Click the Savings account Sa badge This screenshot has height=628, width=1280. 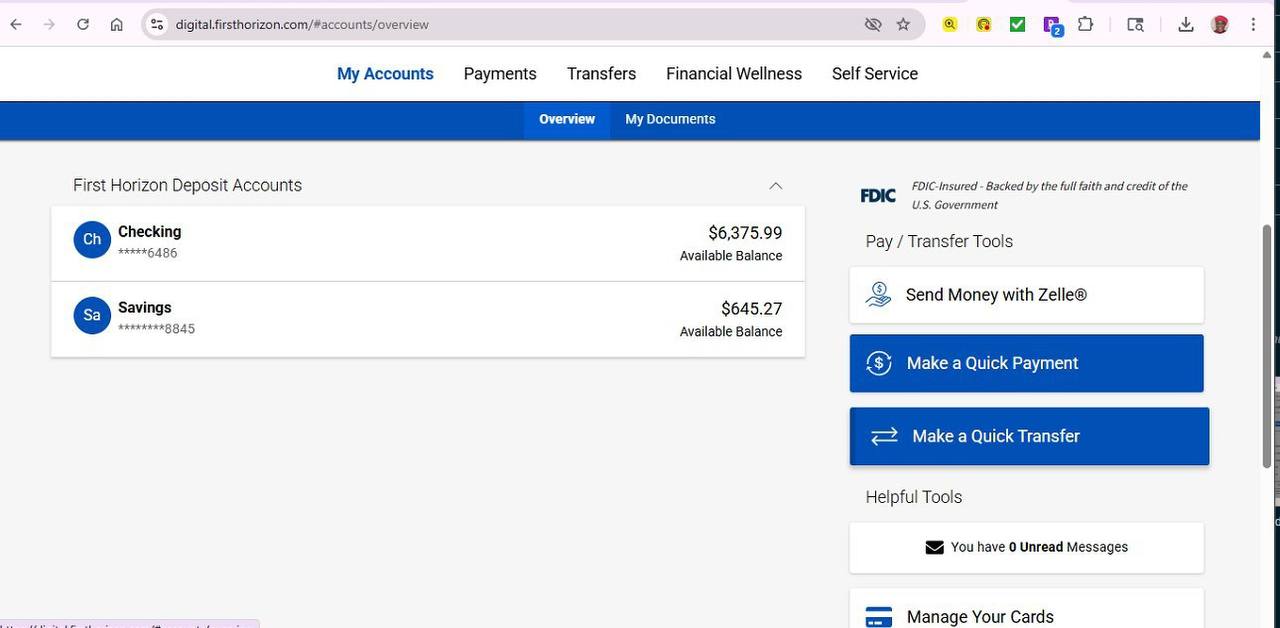click(92, 316)
